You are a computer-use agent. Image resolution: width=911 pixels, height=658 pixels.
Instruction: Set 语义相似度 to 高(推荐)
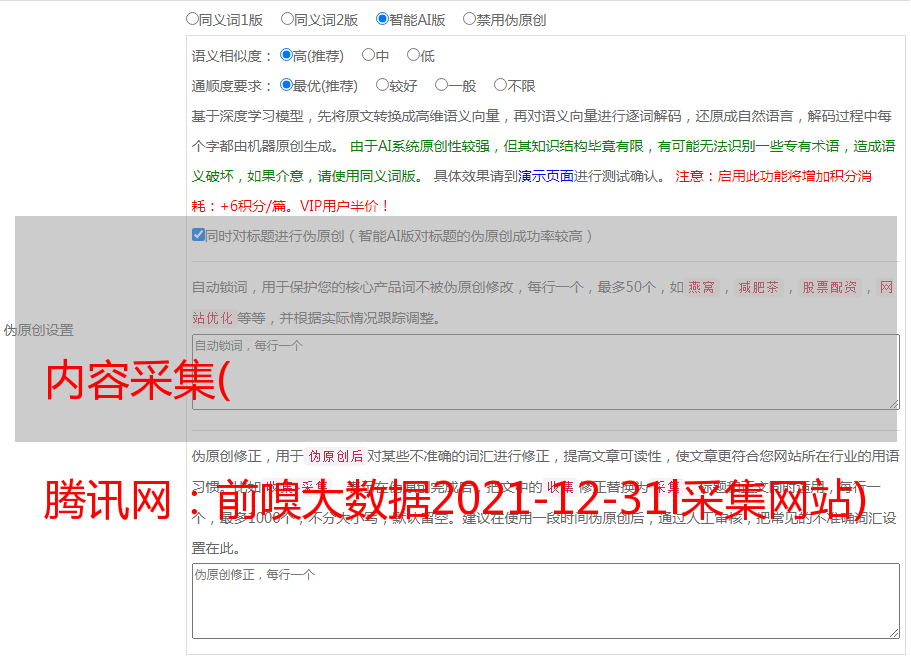click(x=286, y=55)
